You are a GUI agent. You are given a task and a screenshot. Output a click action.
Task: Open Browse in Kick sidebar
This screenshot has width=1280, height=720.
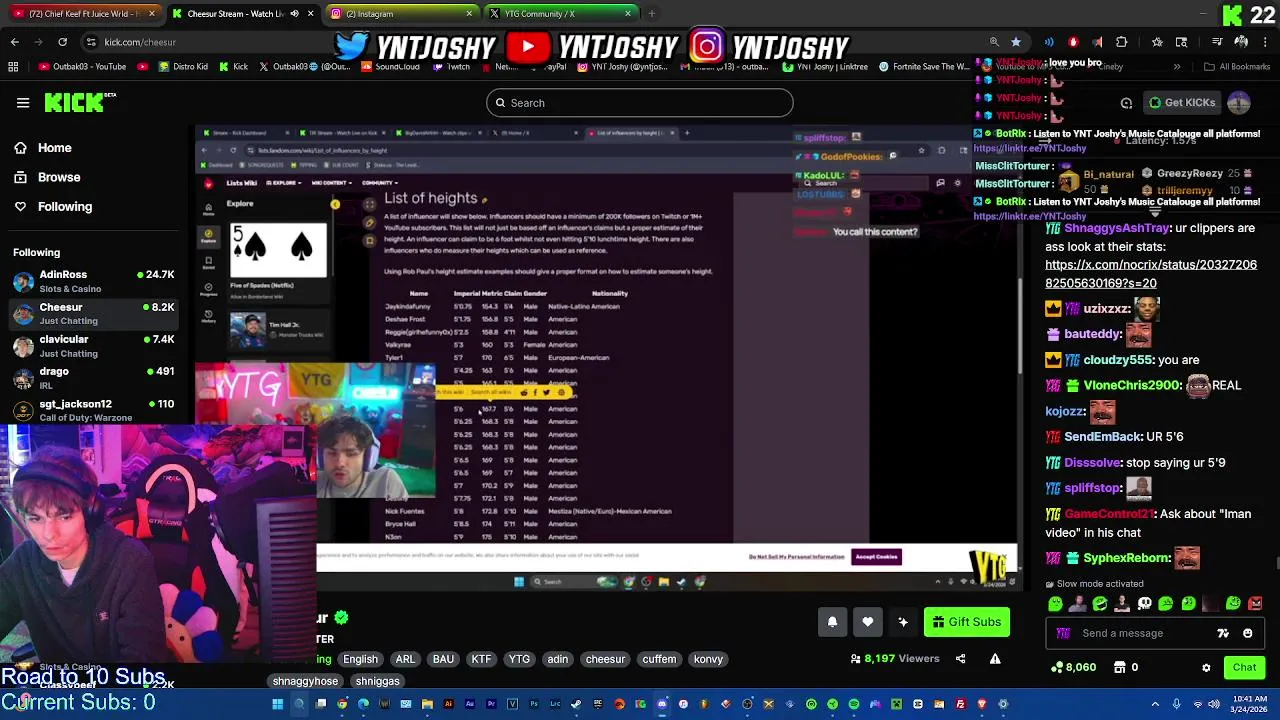click(x=47, y=177)
